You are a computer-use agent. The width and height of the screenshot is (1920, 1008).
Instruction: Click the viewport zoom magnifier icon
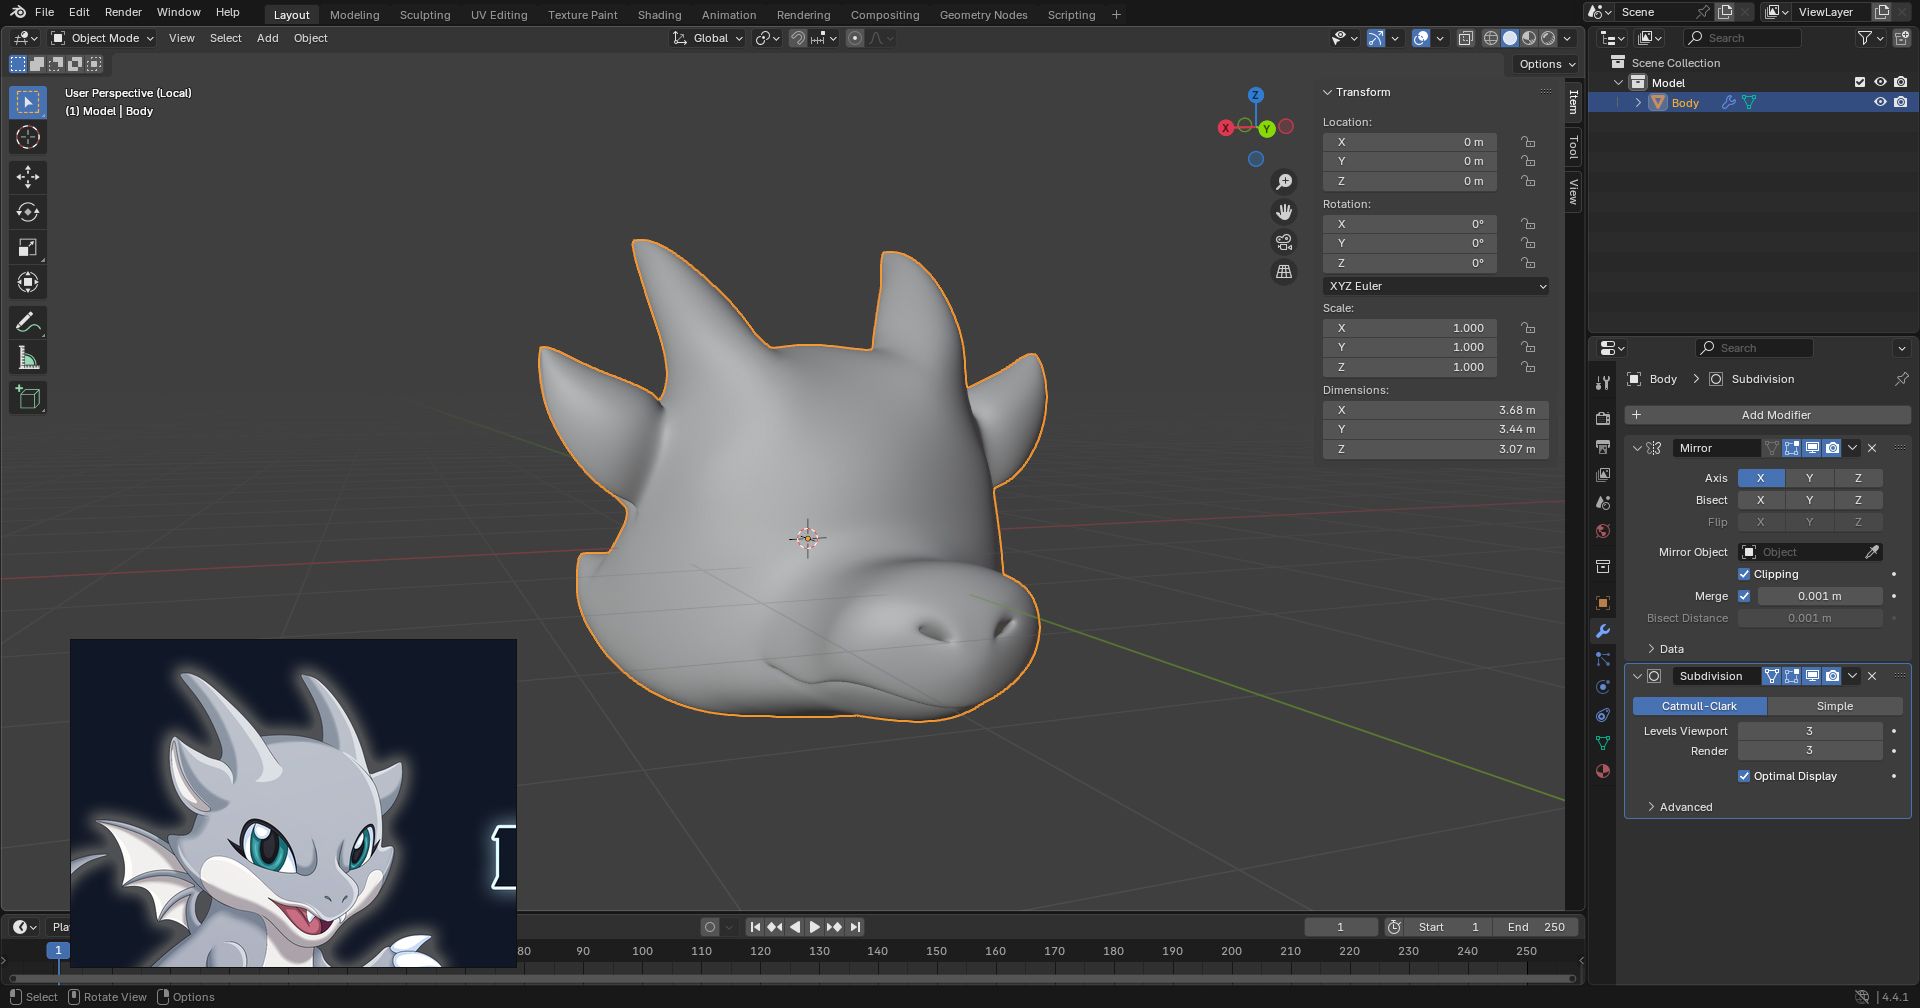pyautogui.click(x=1284, y=182)
